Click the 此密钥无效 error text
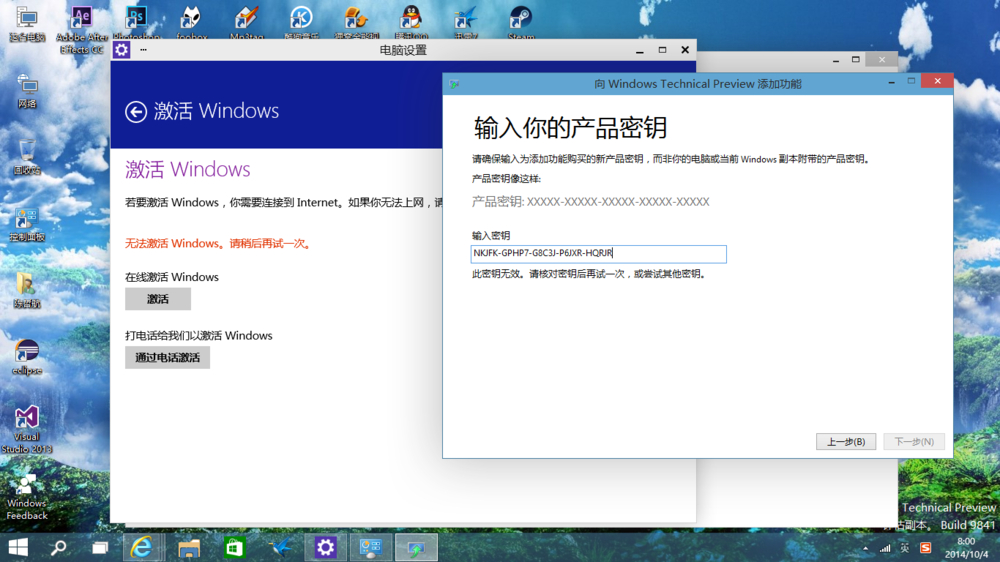The height and width of the screenshot is (562, 1000). tap(589, 274)
